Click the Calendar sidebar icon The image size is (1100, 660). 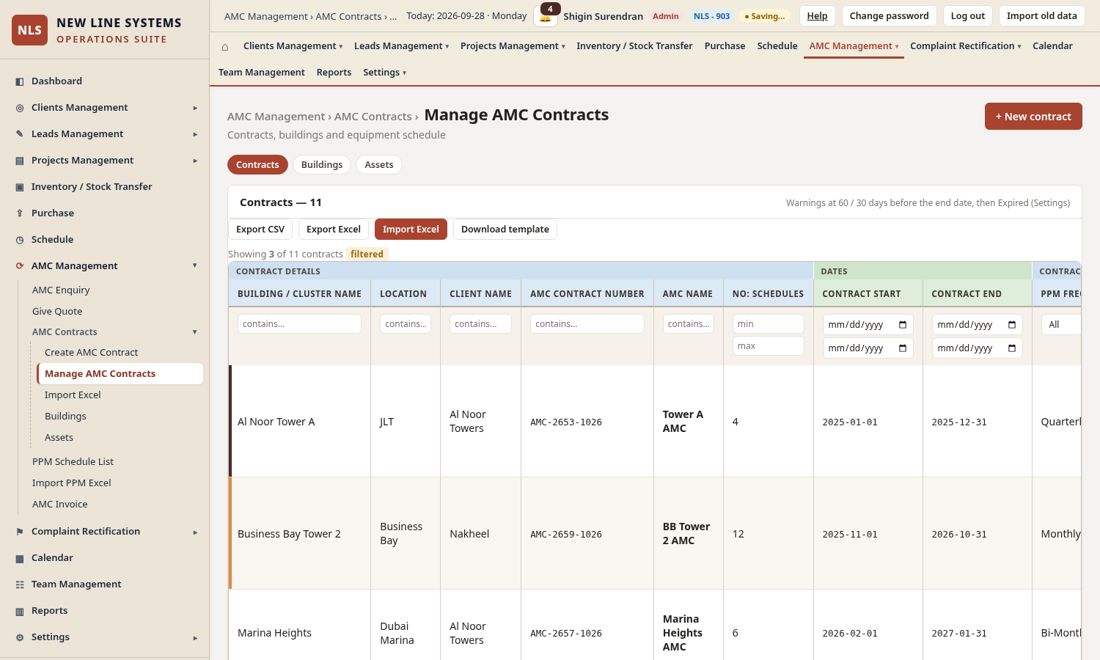(x=20, y=558)
